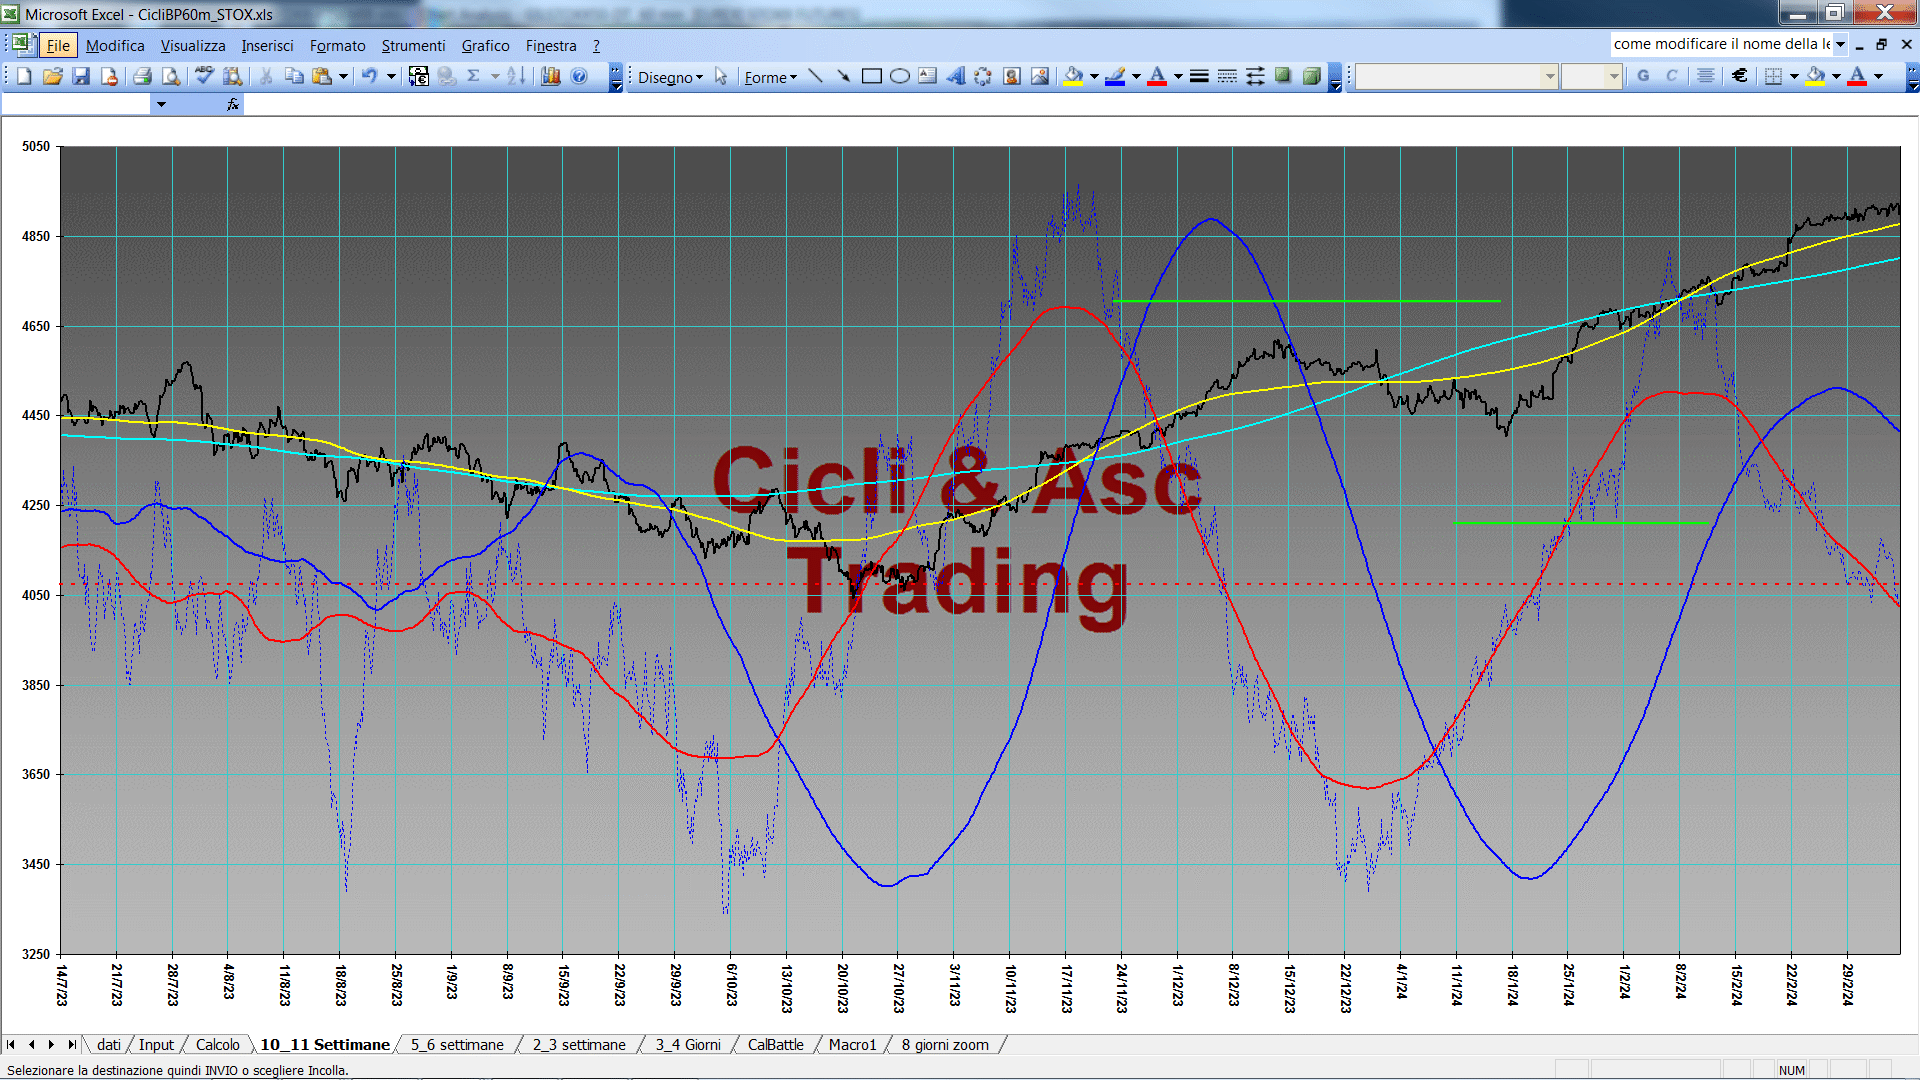Click the Drawing toolbar blue Line Color swatch
1920x1080 pixels.
[x=1115, y=76]
